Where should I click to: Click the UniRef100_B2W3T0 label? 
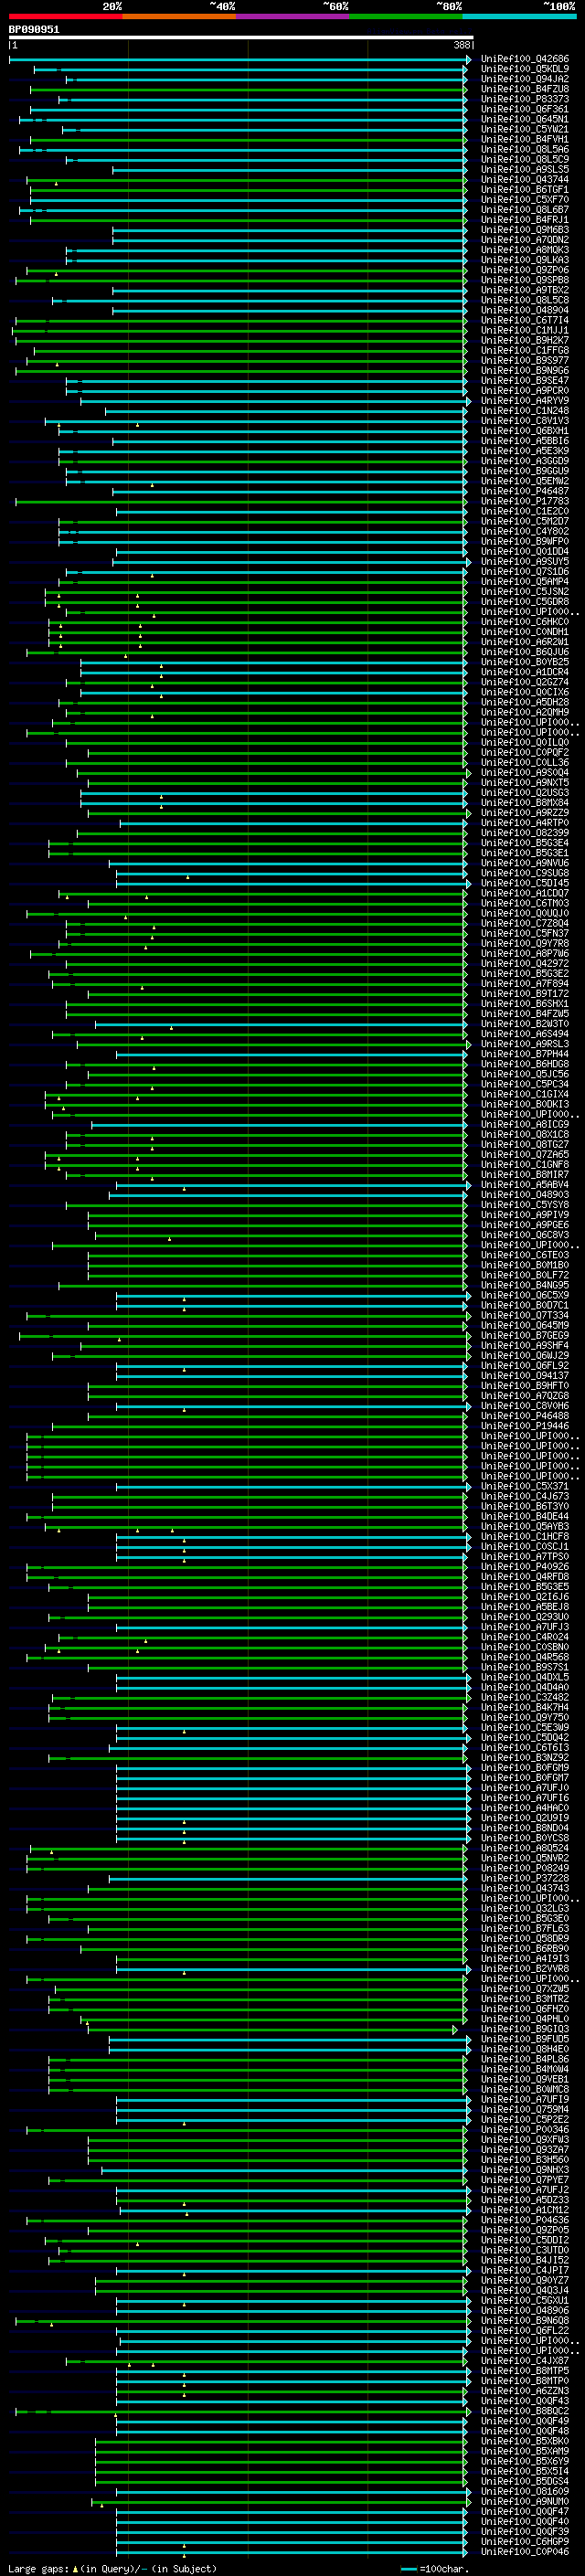pos(525,1024)
